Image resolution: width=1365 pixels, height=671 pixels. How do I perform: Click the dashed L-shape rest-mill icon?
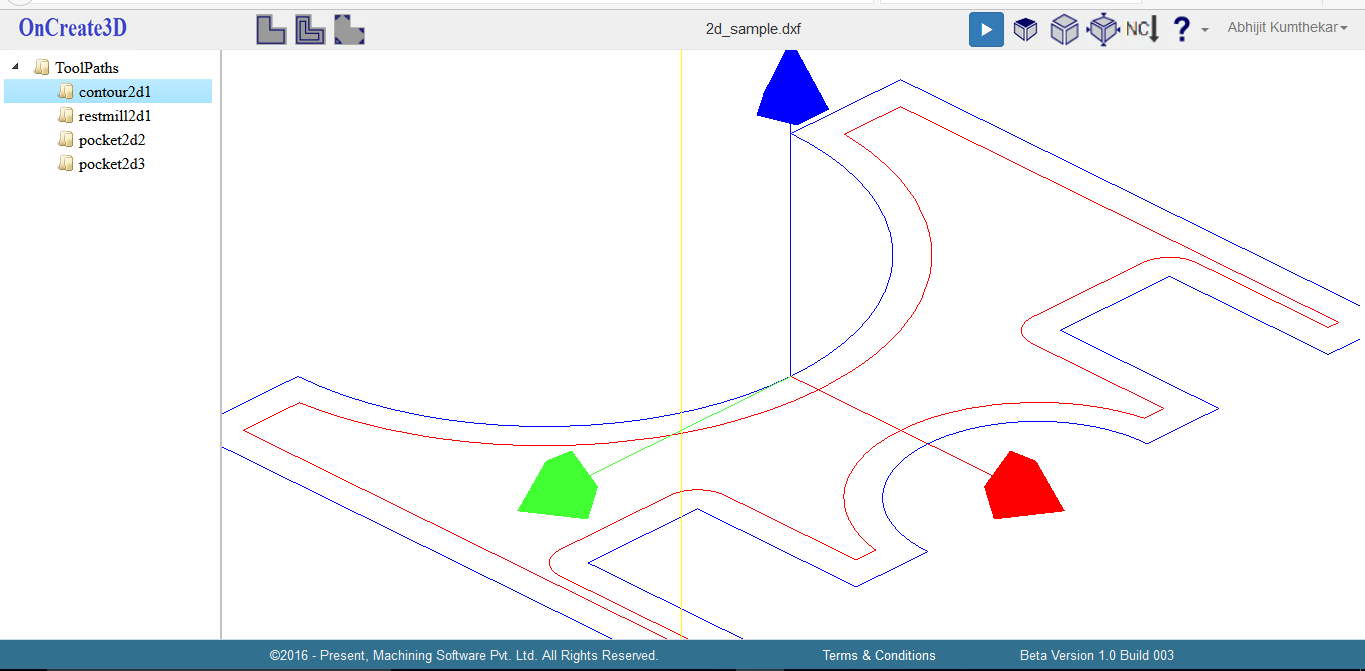click(349, 30)
